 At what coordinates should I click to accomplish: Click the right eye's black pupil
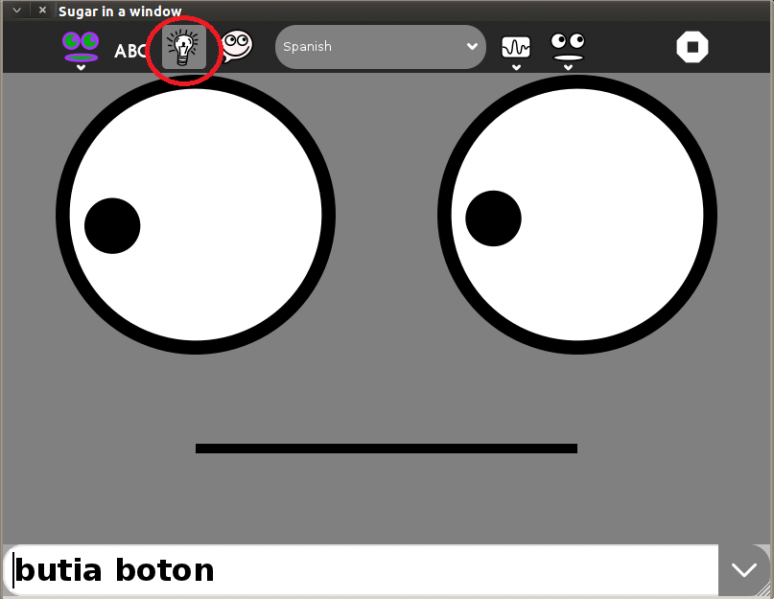pos(493,218)
